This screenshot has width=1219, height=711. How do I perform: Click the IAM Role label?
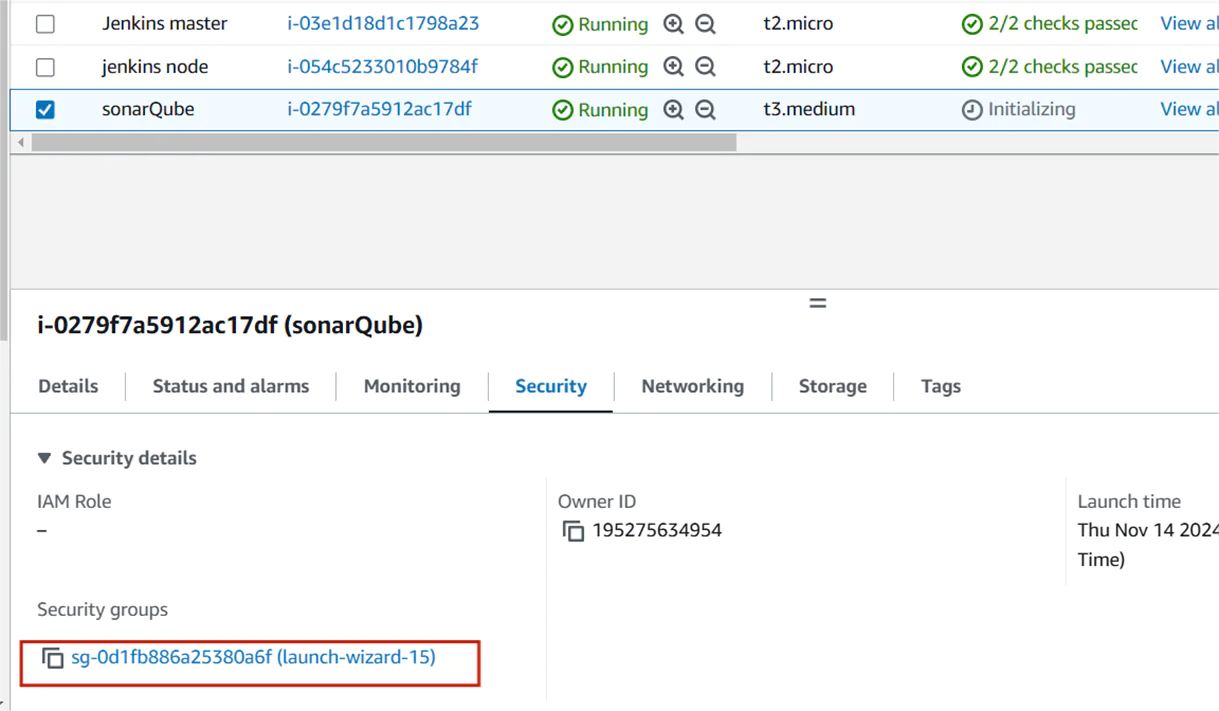[x=74, y=501]
